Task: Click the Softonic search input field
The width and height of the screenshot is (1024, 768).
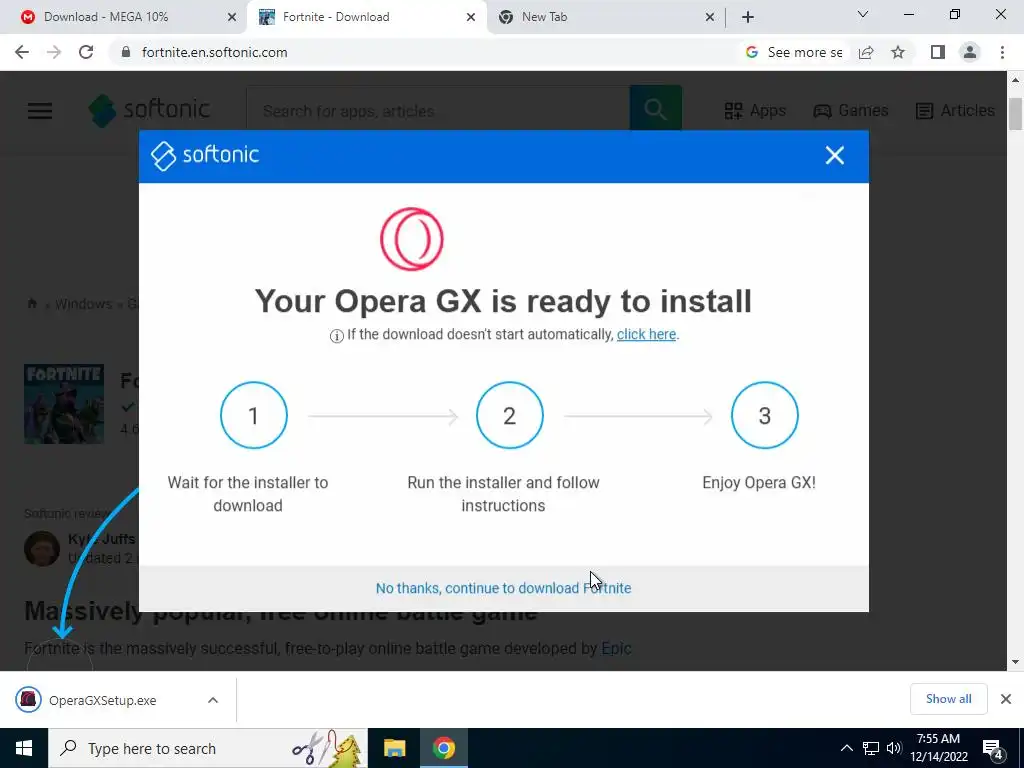Action: click(x=438, y=110)
